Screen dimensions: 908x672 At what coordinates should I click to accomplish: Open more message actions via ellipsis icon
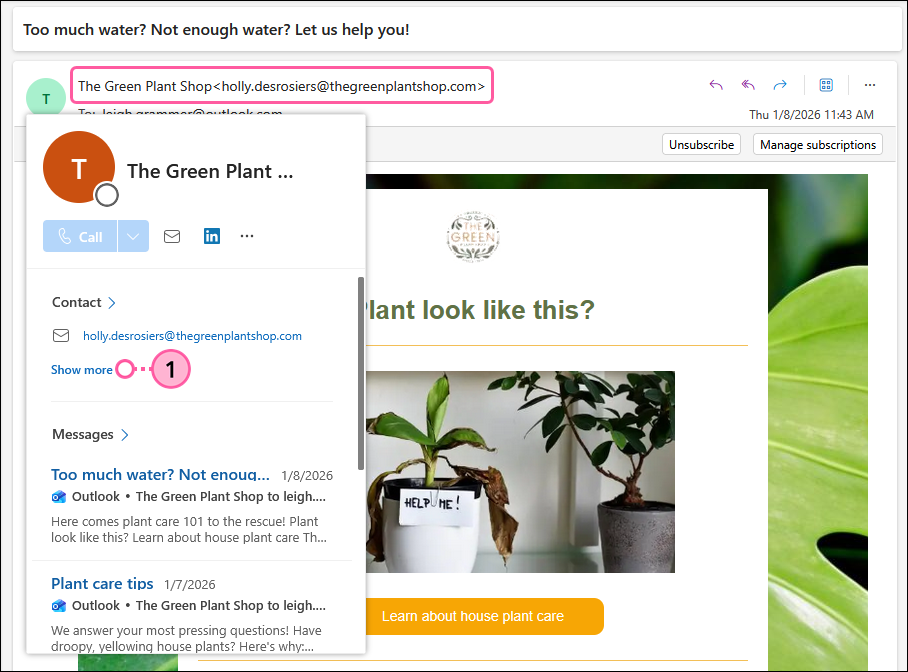tap(869, 84)
